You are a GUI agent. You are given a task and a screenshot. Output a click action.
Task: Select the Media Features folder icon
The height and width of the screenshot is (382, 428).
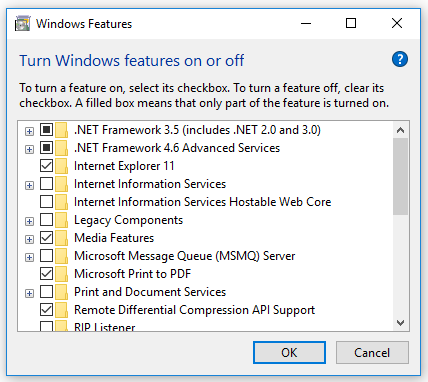tap(62, 238)
